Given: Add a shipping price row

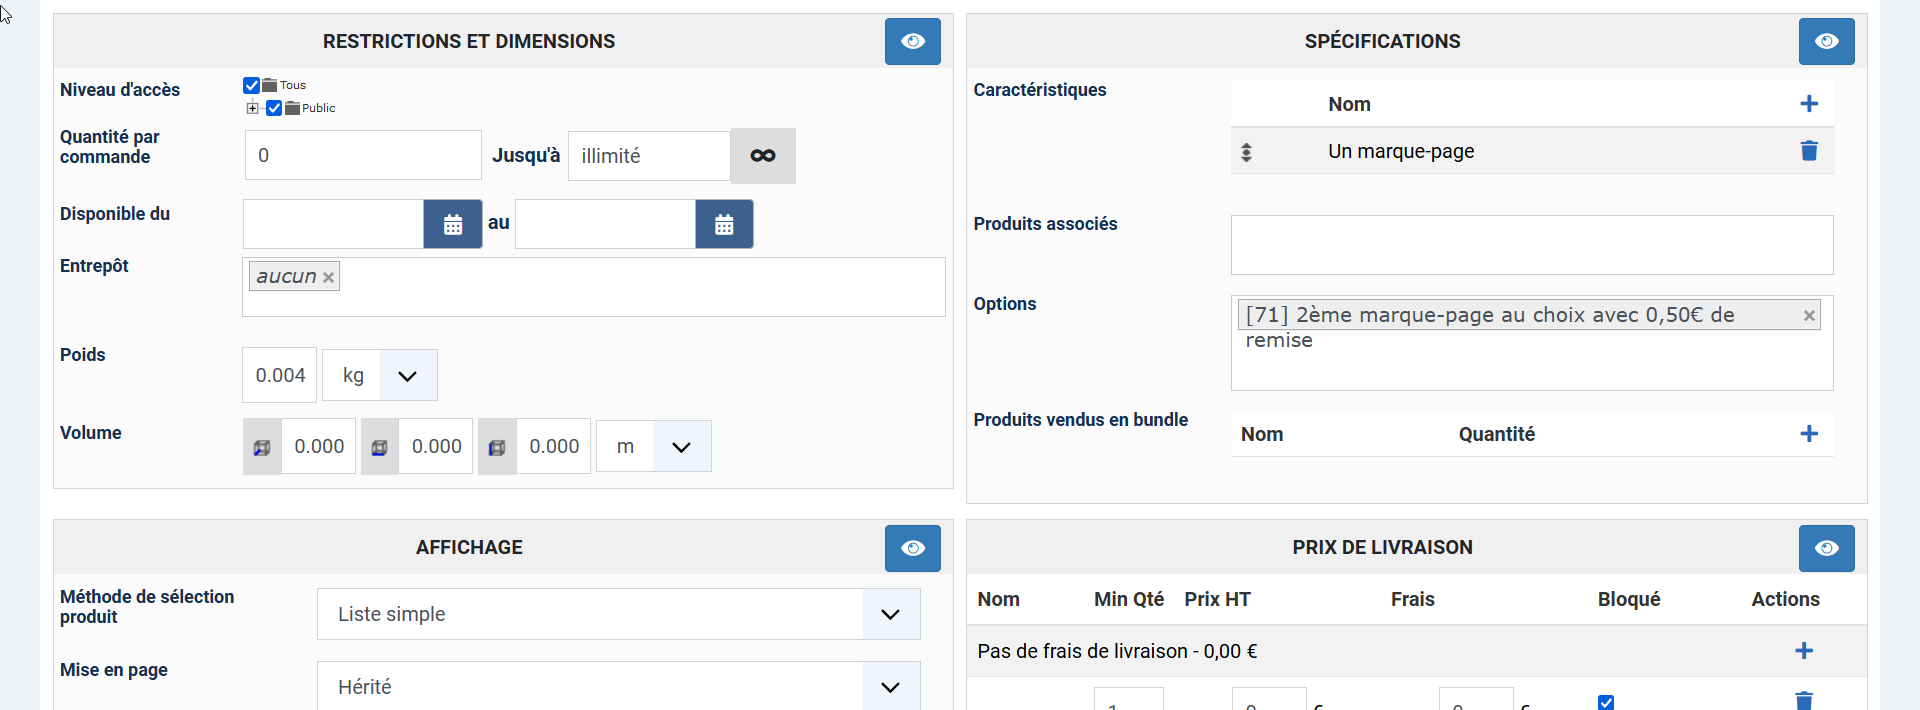Looking at the screenshot, I should (x=1803, y=651).
